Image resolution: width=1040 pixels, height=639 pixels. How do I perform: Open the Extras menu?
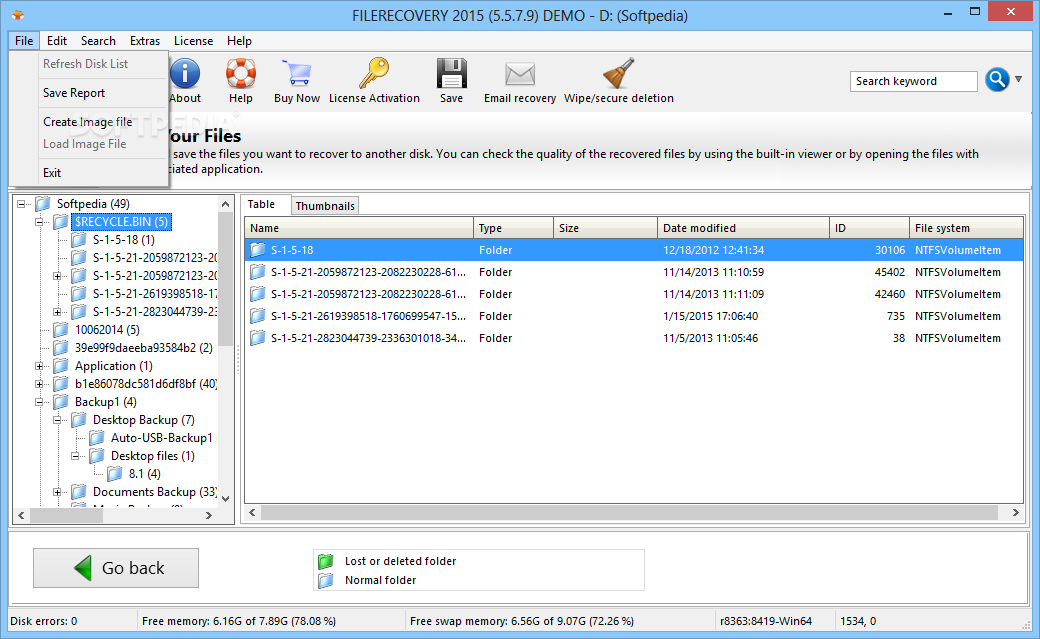pyautogui.click(x=145, y=40)
